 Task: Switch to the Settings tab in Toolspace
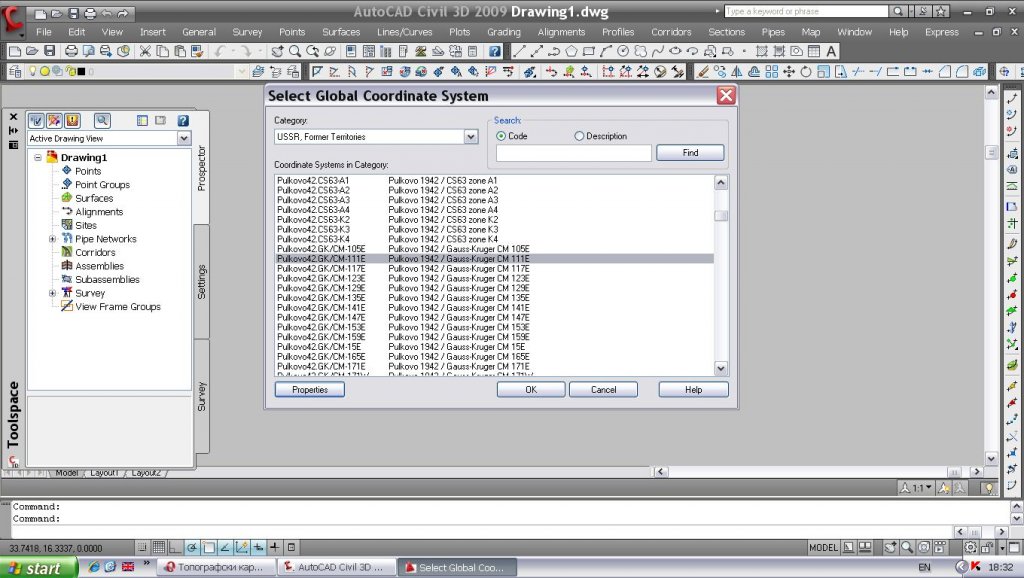pyautogui.click(x=201, y=282)
